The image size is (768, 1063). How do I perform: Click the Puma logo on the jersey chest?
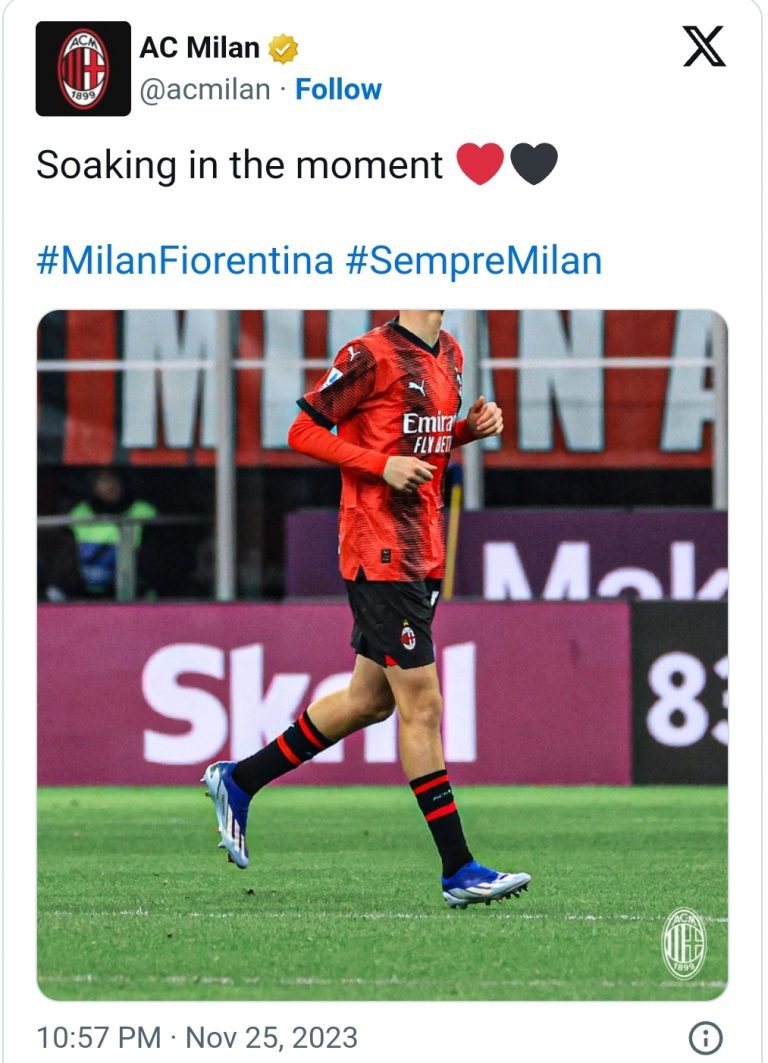click(417, 387)
